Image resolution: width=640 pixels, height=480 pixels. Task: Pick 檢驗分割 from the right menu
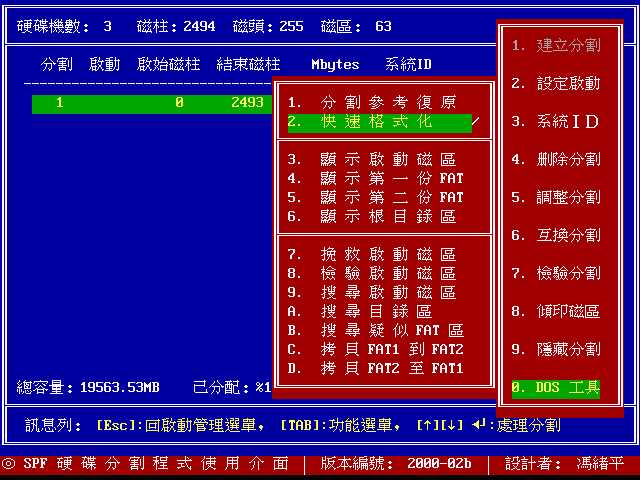[556, 273]
